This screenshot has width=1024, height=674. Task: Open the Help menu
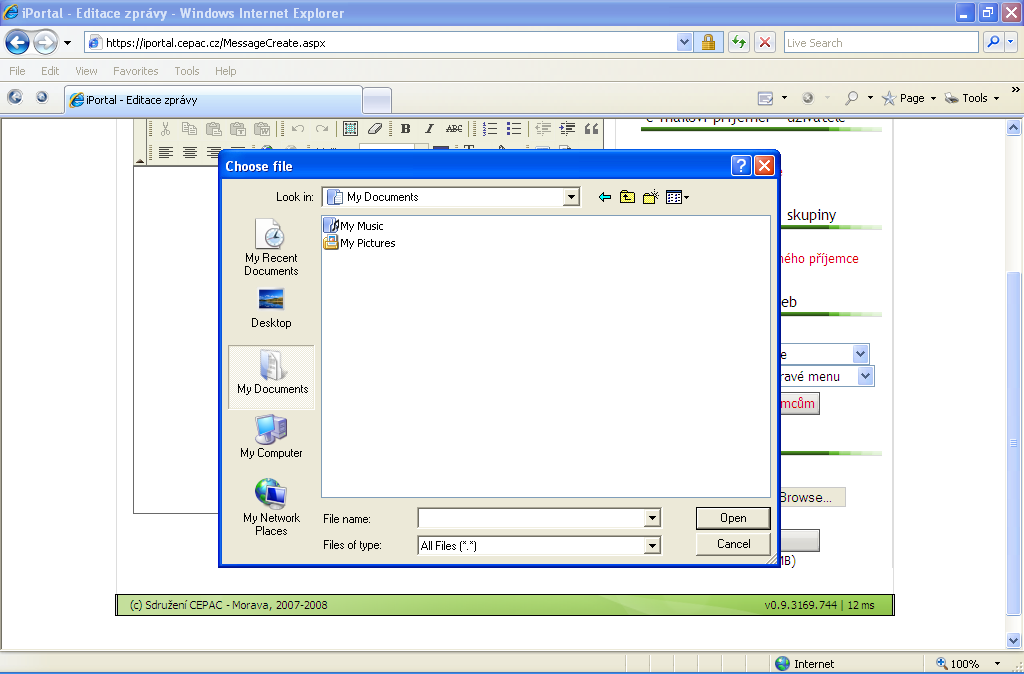(x=225, y=71)
